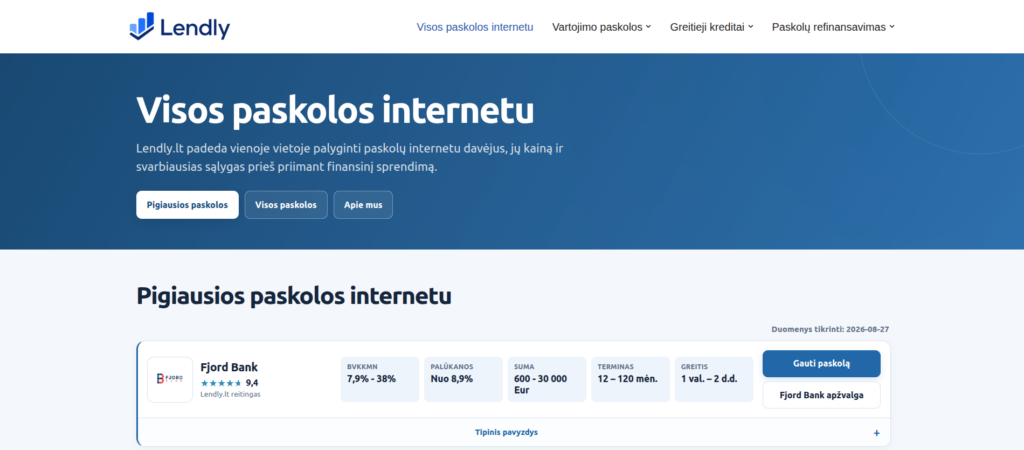Open Paskolų refinansavimas dropdown menu

(833, 27)
